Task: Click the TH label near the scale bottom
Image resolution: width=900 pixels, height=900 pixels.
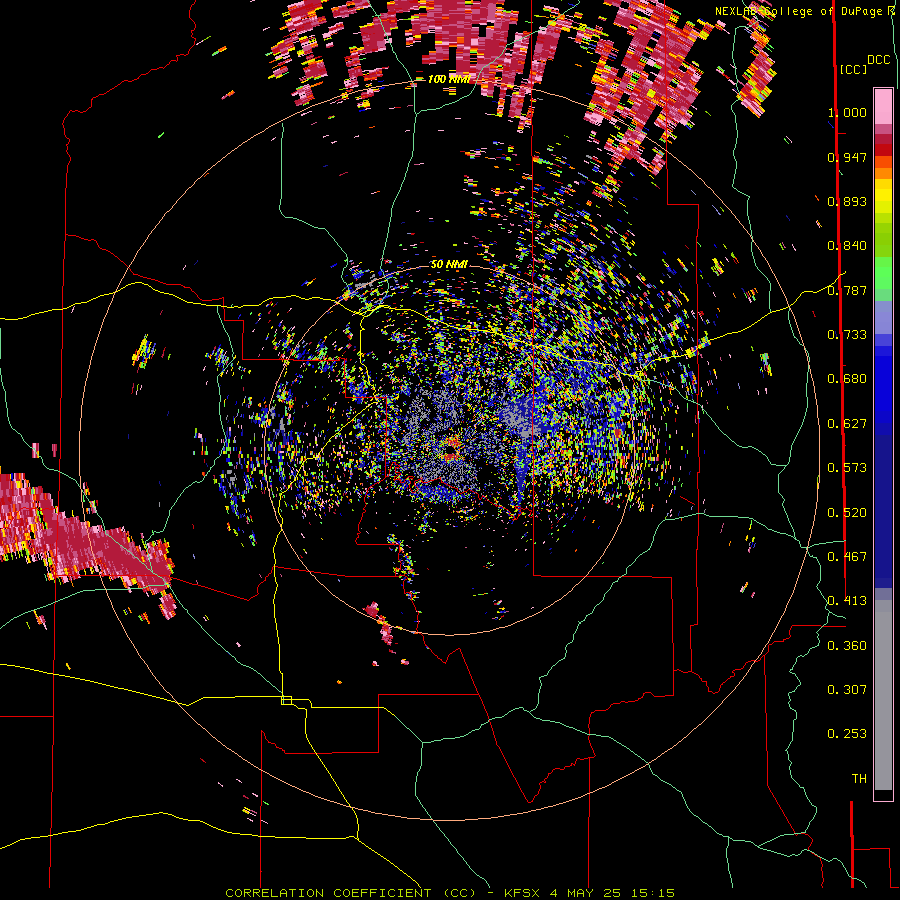Action: (859, 779)
